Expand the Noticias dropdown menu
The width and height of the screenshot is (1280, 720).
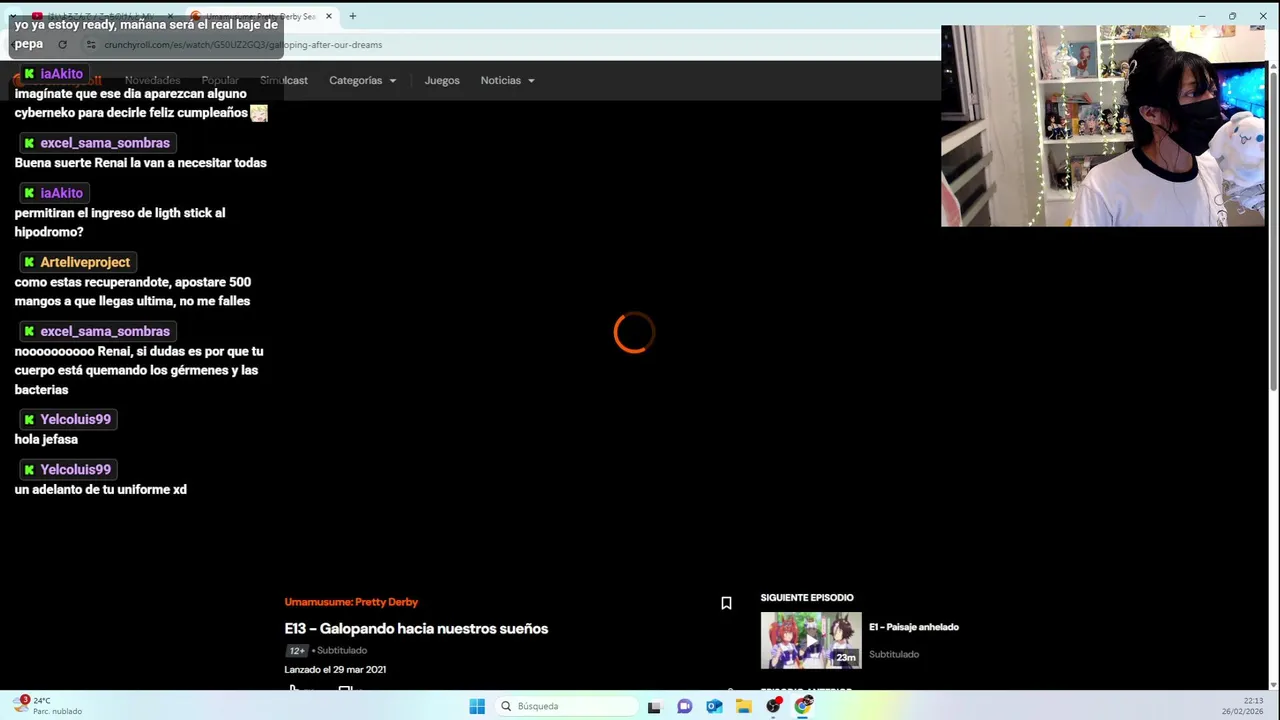(507, 80)
